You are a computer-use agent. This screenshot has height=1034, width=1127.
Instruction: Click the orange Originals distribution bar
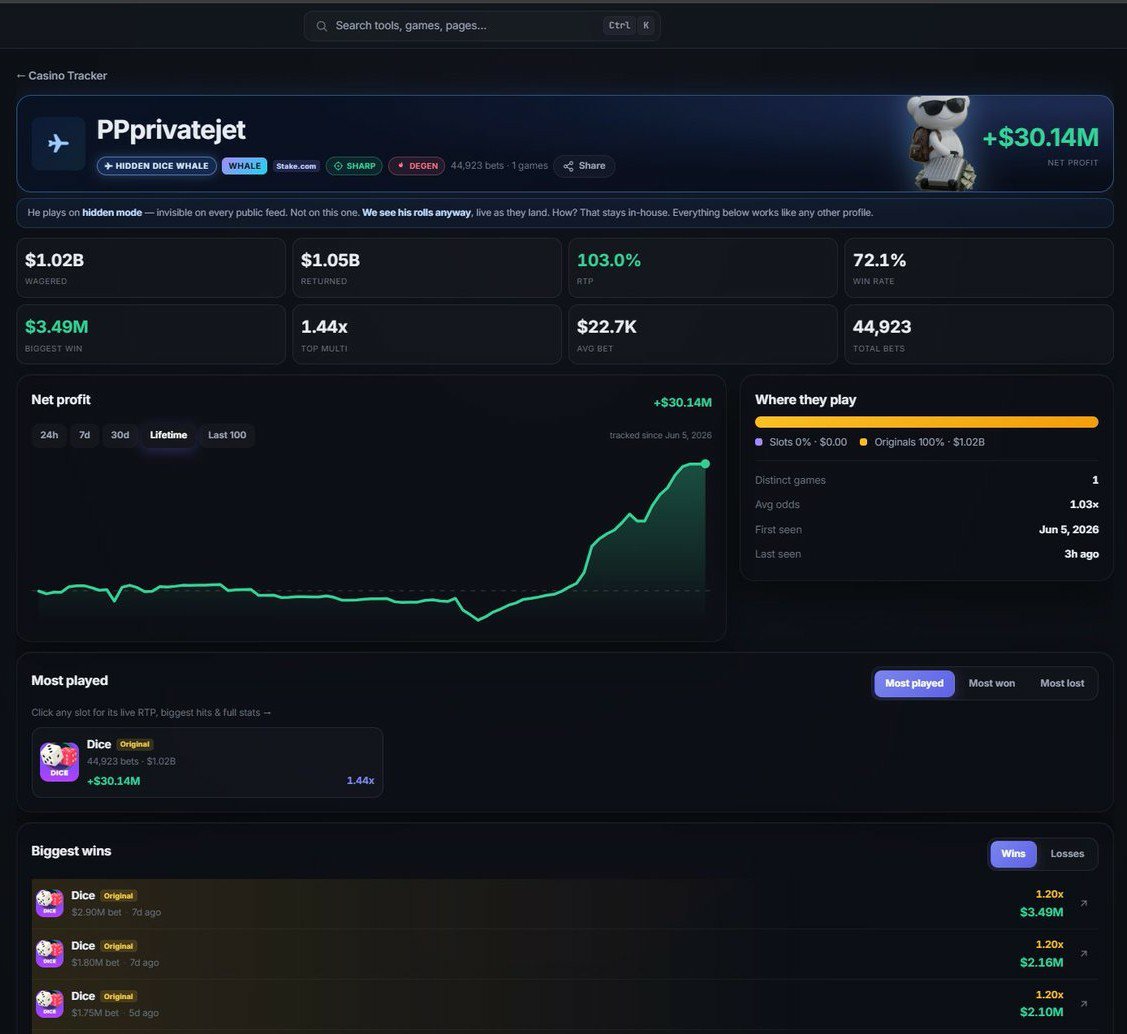(926, 422)
